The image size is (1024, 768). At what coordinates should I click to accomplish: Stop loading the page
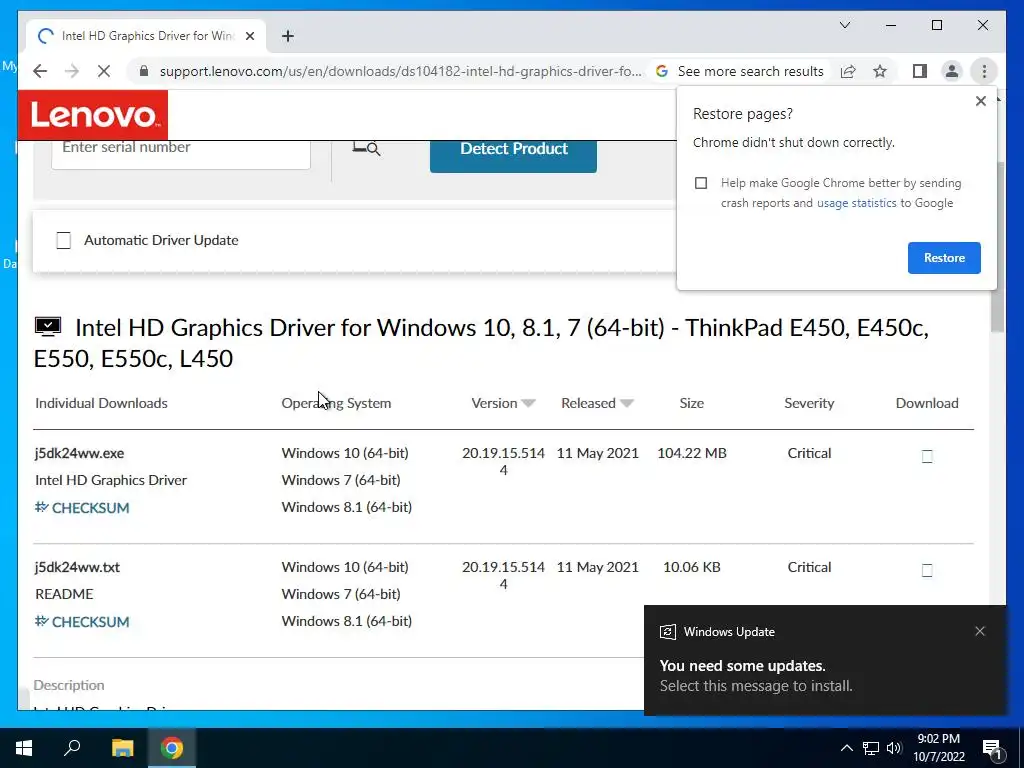(x=104, y=71)
